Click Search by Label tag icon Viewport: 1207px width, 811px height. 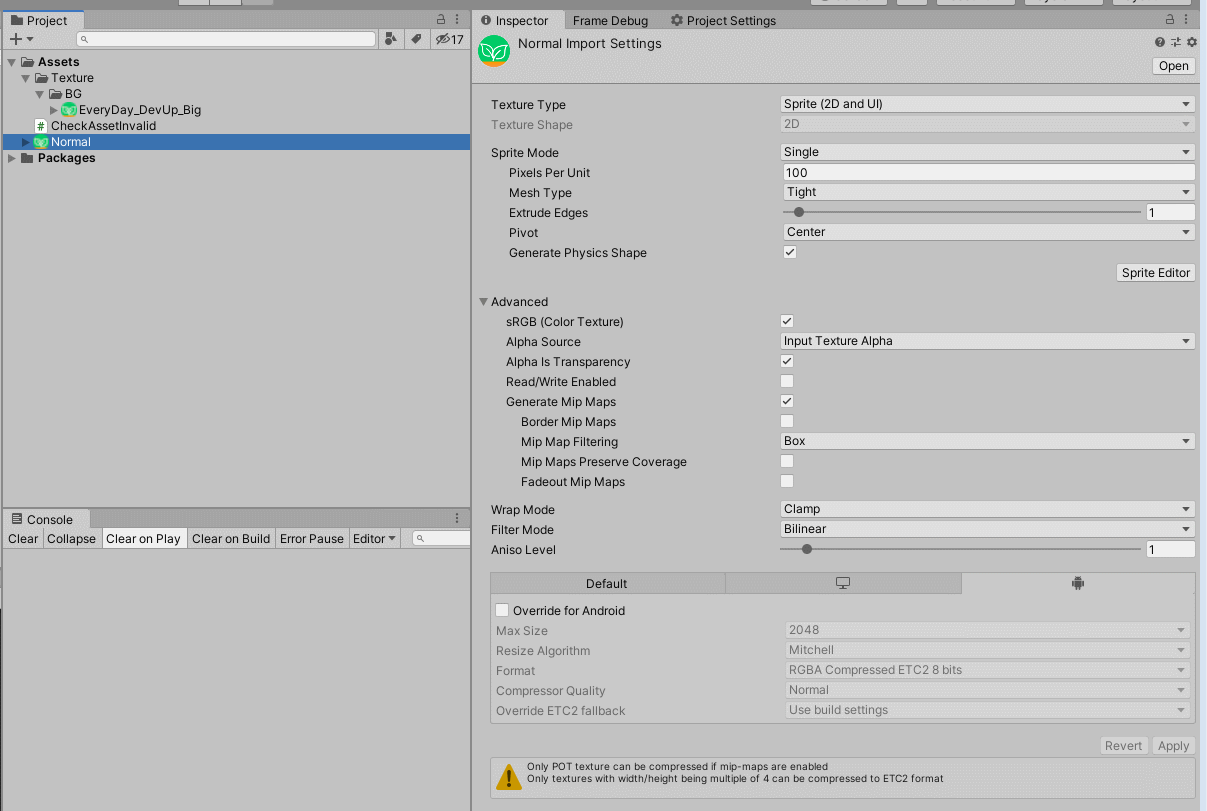(x=416, y=39)
